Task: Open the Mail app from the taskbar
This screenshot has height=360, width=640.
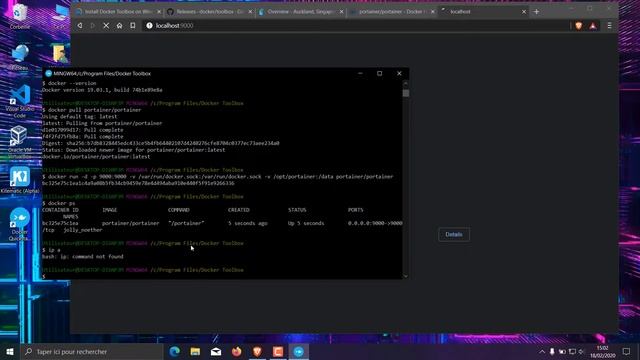Action: click(x=216, y=351)
